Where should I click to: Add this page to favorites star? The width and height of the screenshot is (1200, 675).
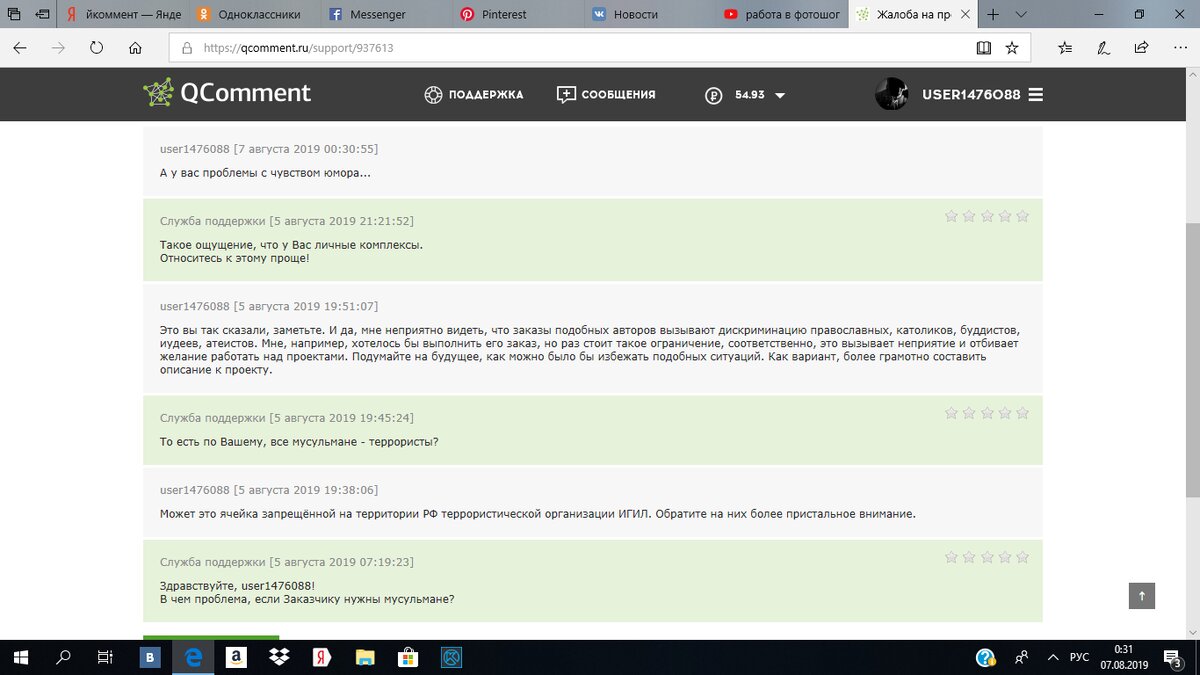coord(1012,47)
